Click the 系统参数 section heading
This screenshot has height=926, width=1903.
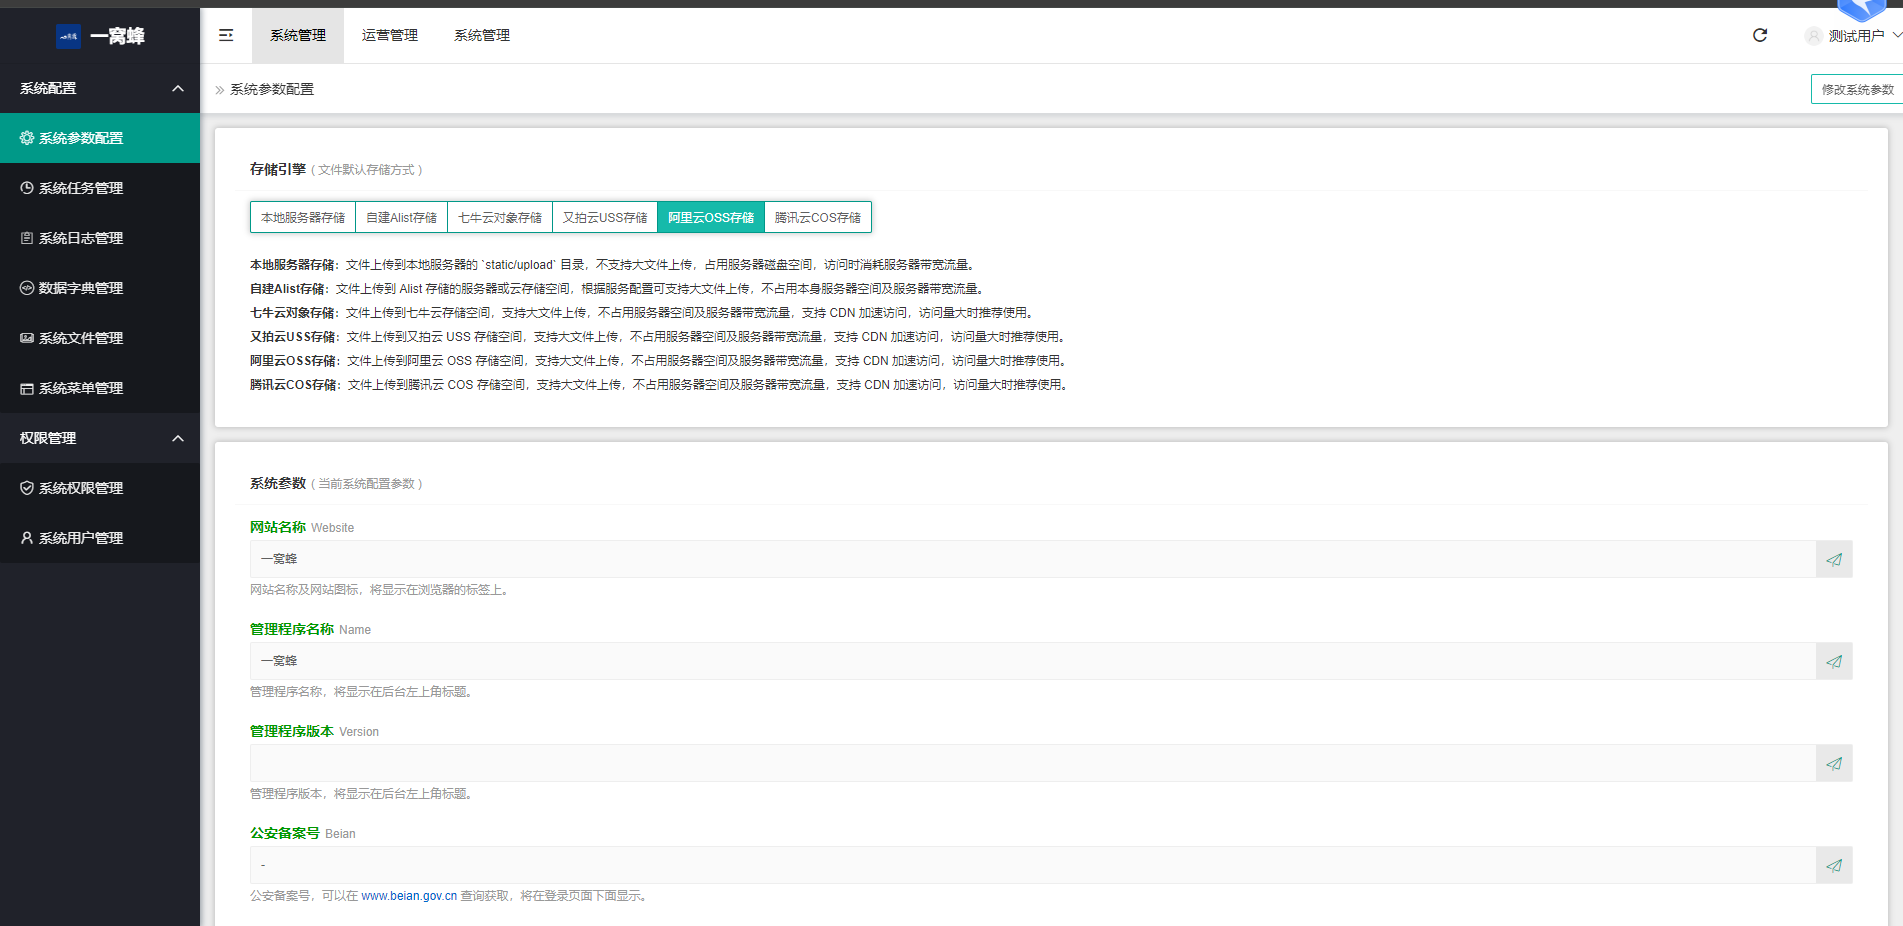[x=278, y=483]
